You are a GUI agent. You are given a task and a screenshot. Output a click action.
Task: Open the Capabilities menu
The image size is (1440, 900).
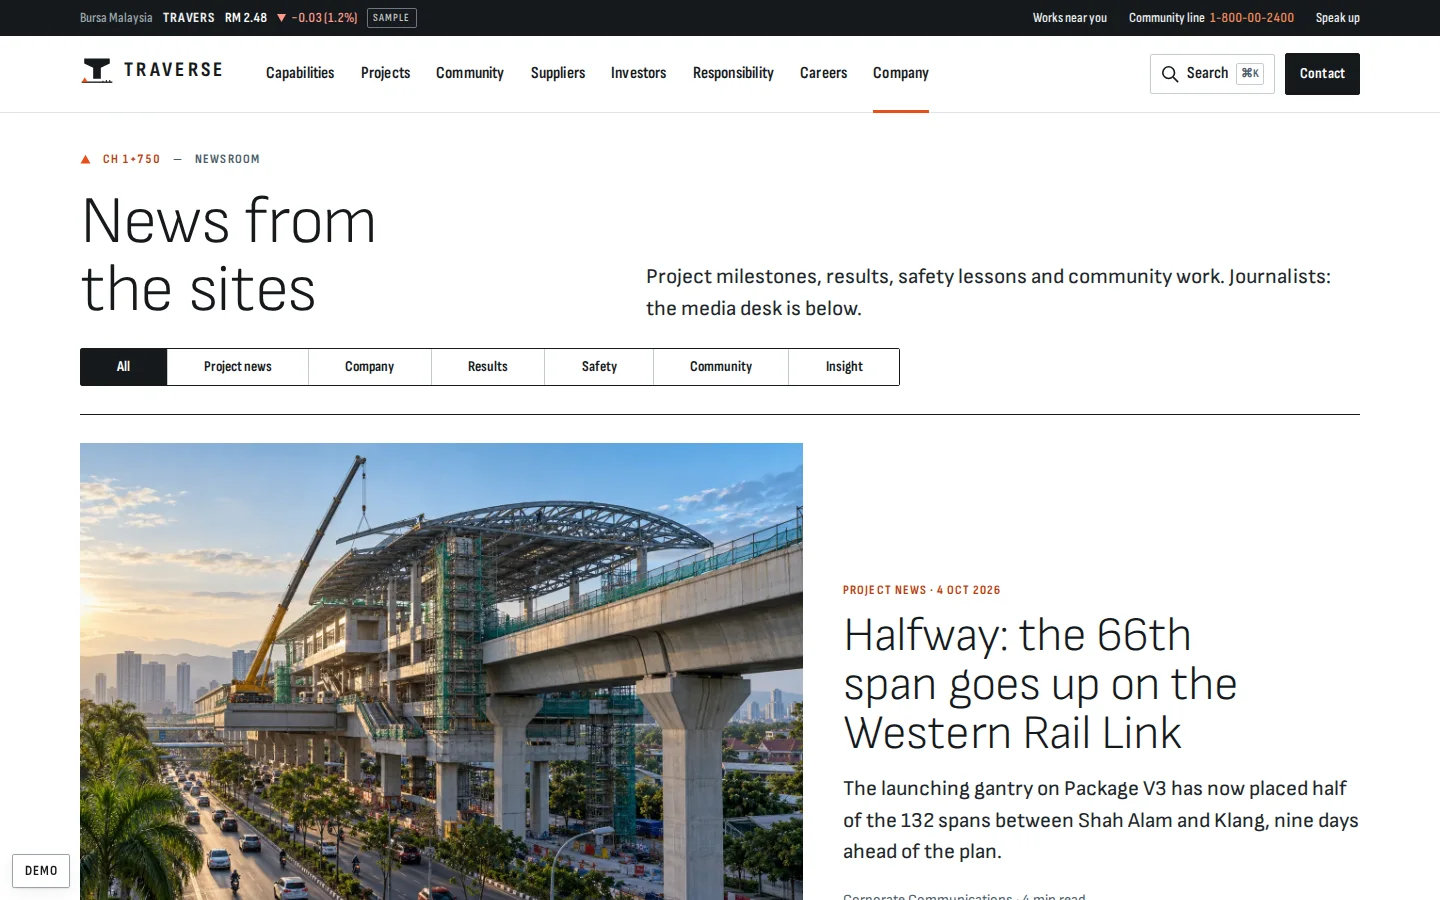pos(300,73)
